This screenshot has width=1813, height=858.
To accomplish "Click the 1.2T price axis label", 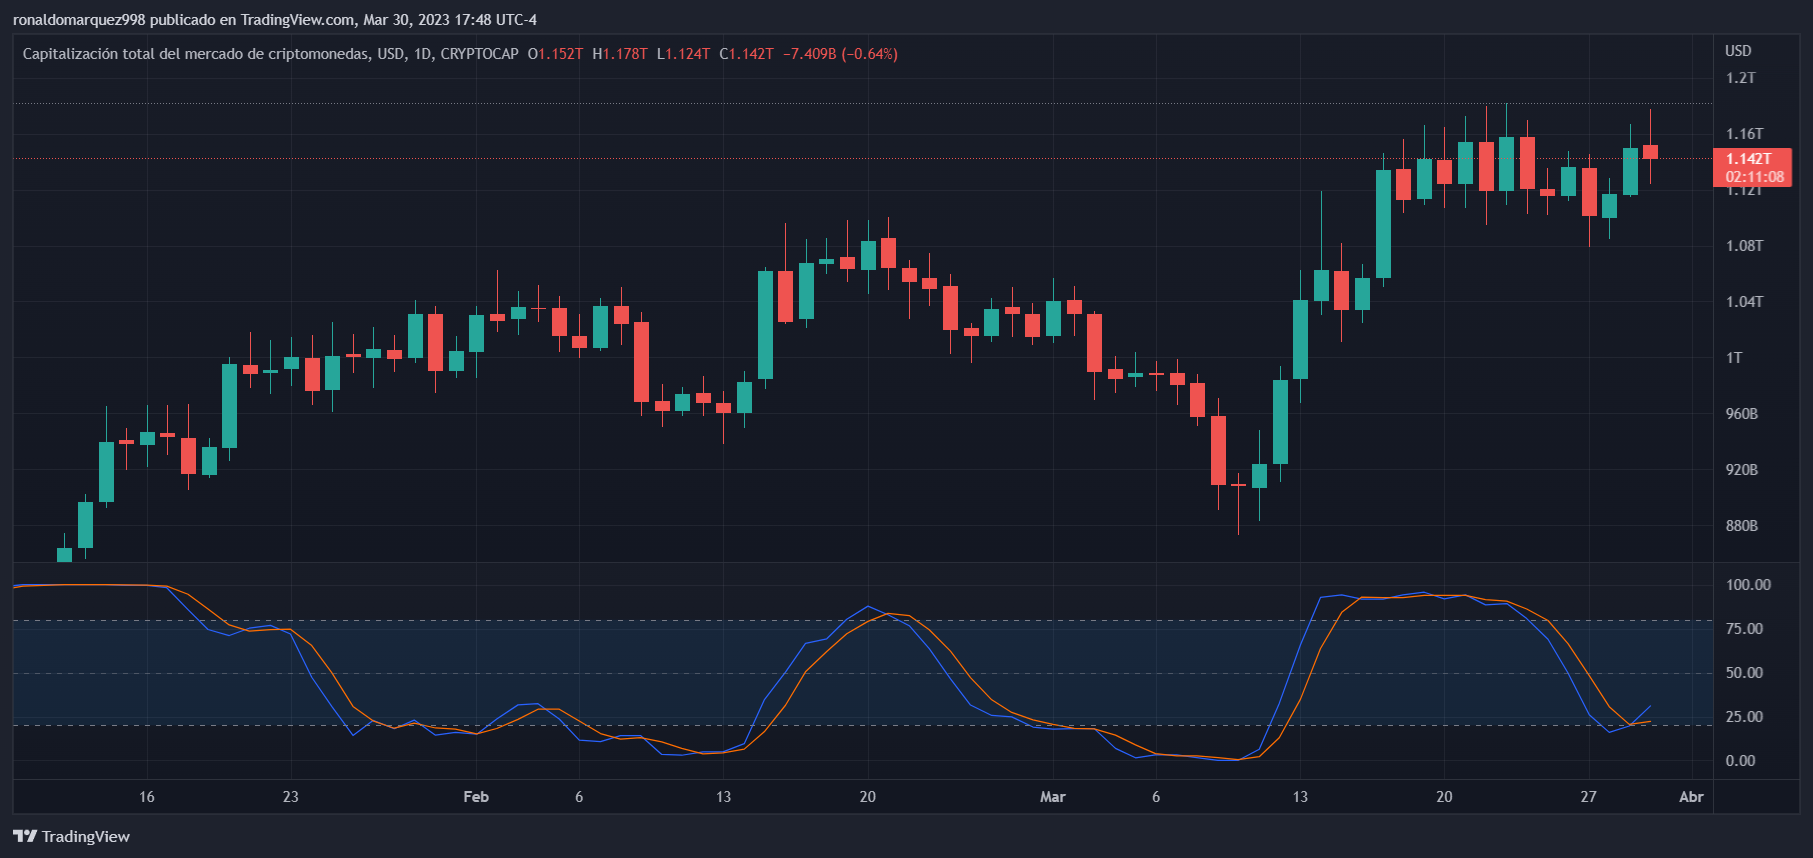I will [x=1740, y=78].
